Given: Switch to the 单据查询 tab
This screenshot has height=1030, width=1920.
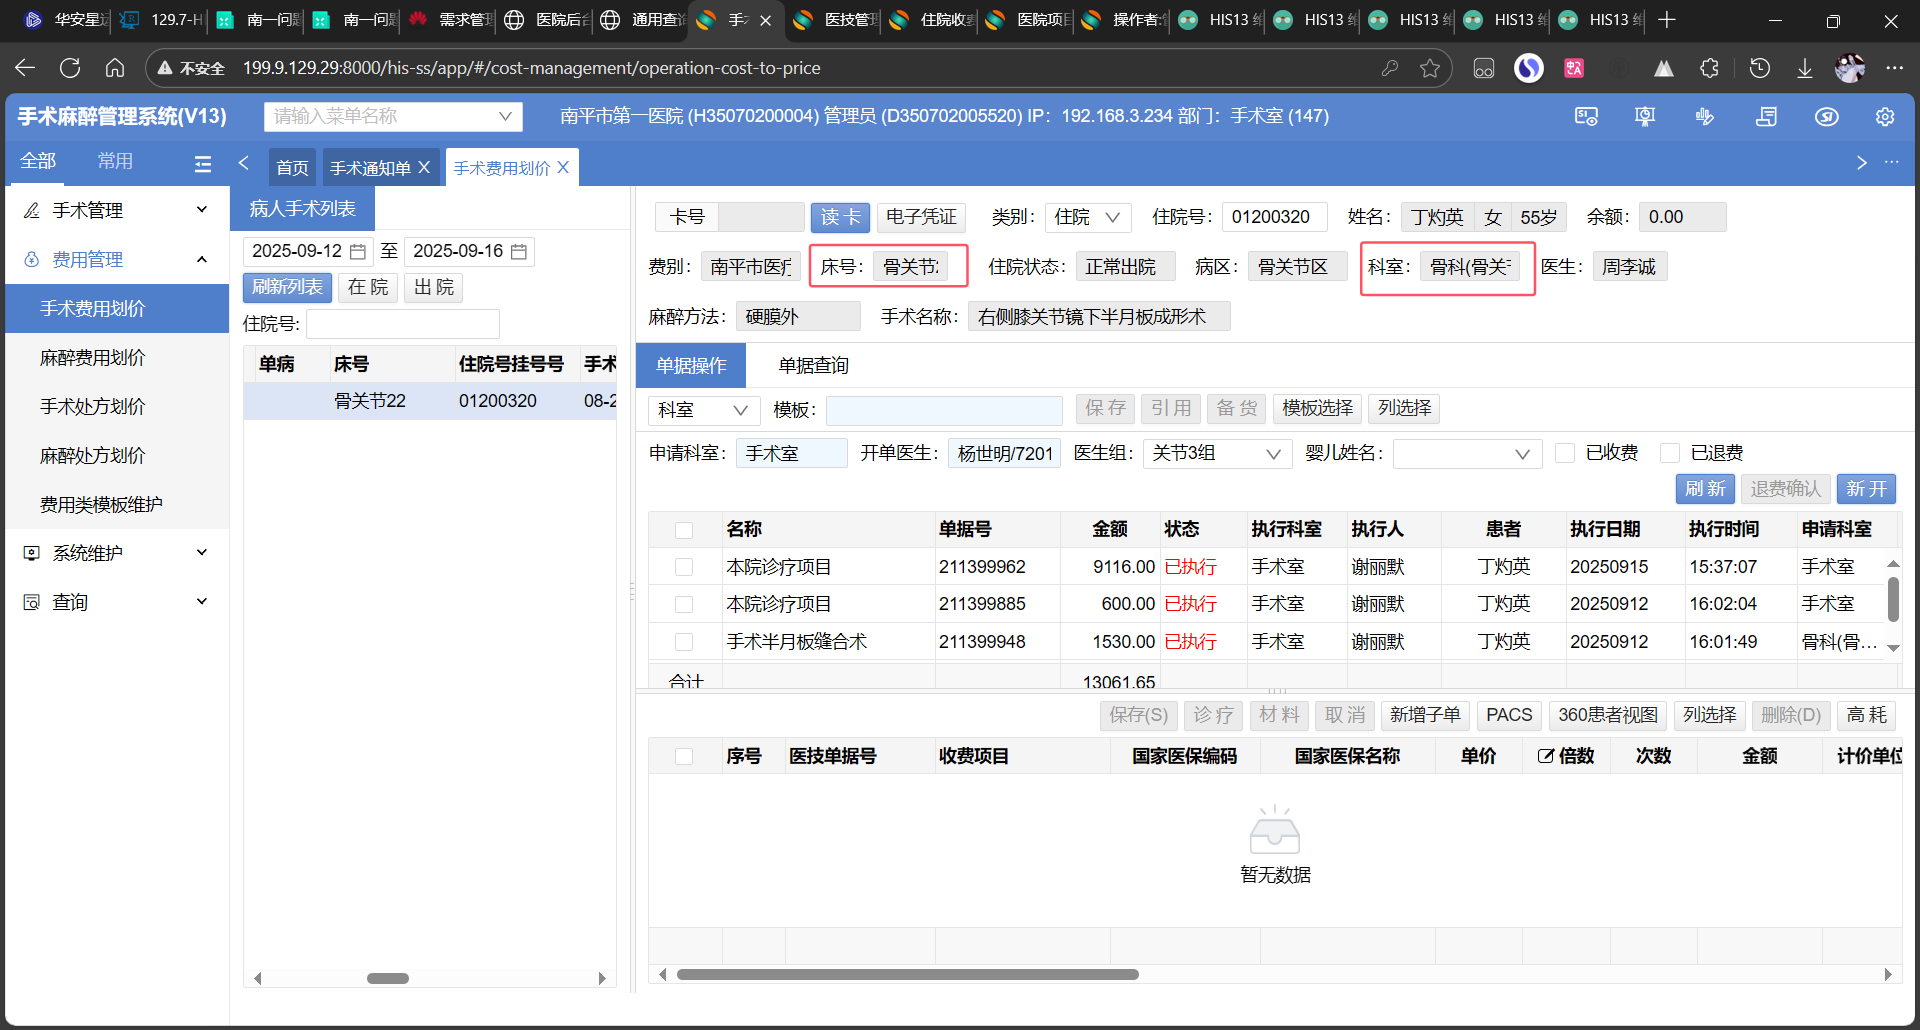Looking at the screenshot, I should [813, 366].
